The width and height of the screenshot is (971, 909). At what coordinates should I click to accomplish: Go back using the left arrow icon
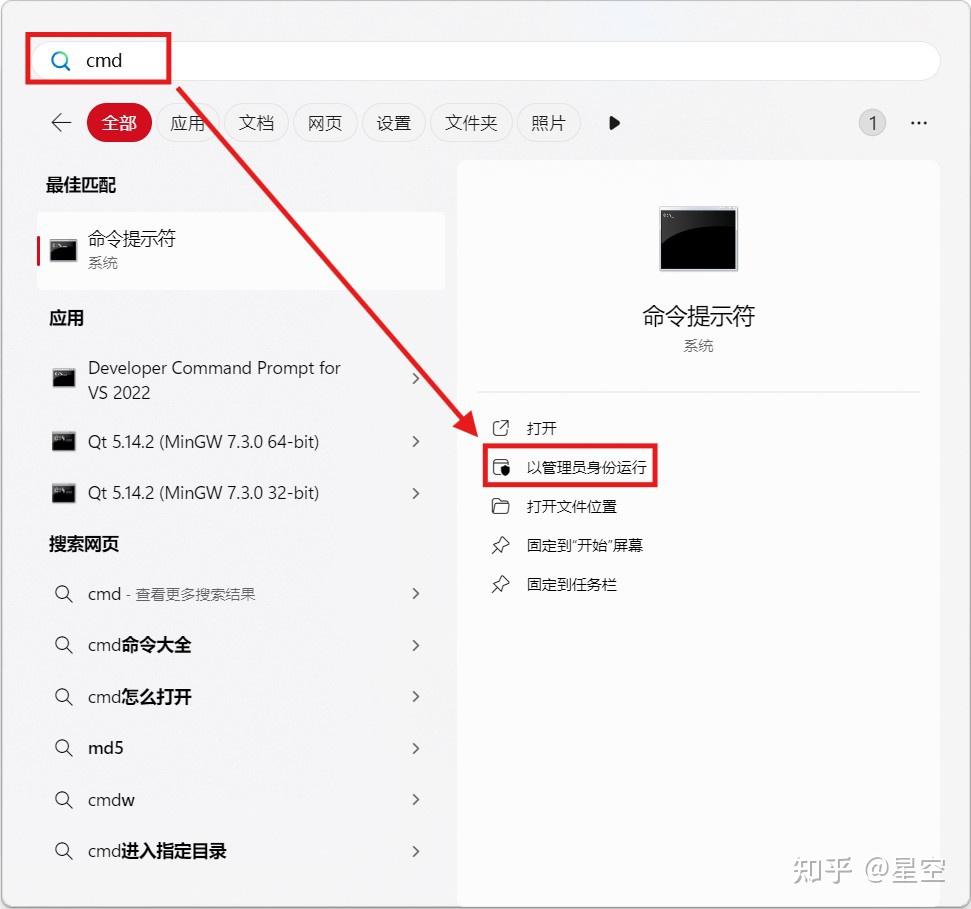pyautogui.click(x=61, y=123)
